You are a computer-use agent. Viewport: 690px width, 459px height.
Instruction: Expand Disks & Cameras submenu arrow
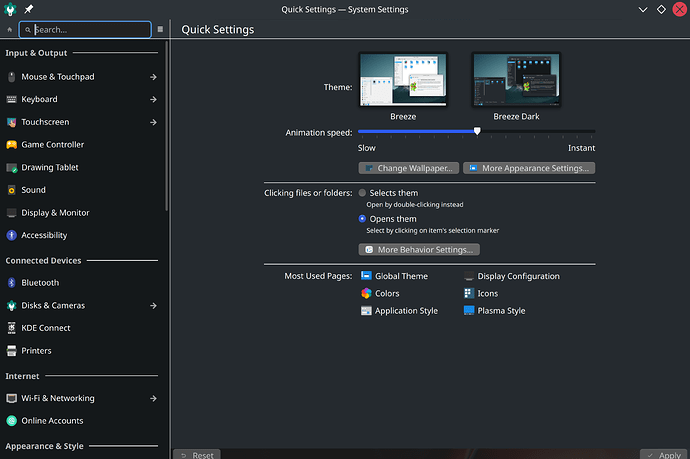click(153, 305)
